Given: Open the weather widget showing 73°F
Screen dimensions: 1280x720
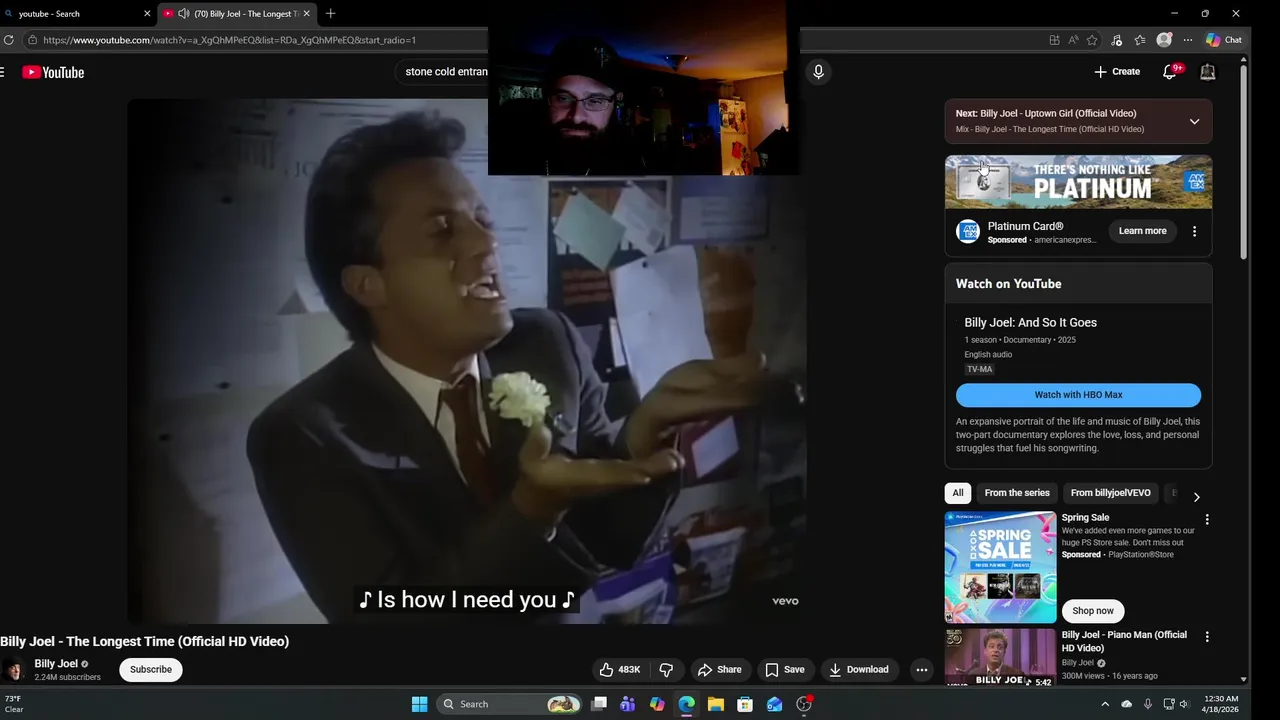Looking at the screenshot, I should [x=14, y=704].
